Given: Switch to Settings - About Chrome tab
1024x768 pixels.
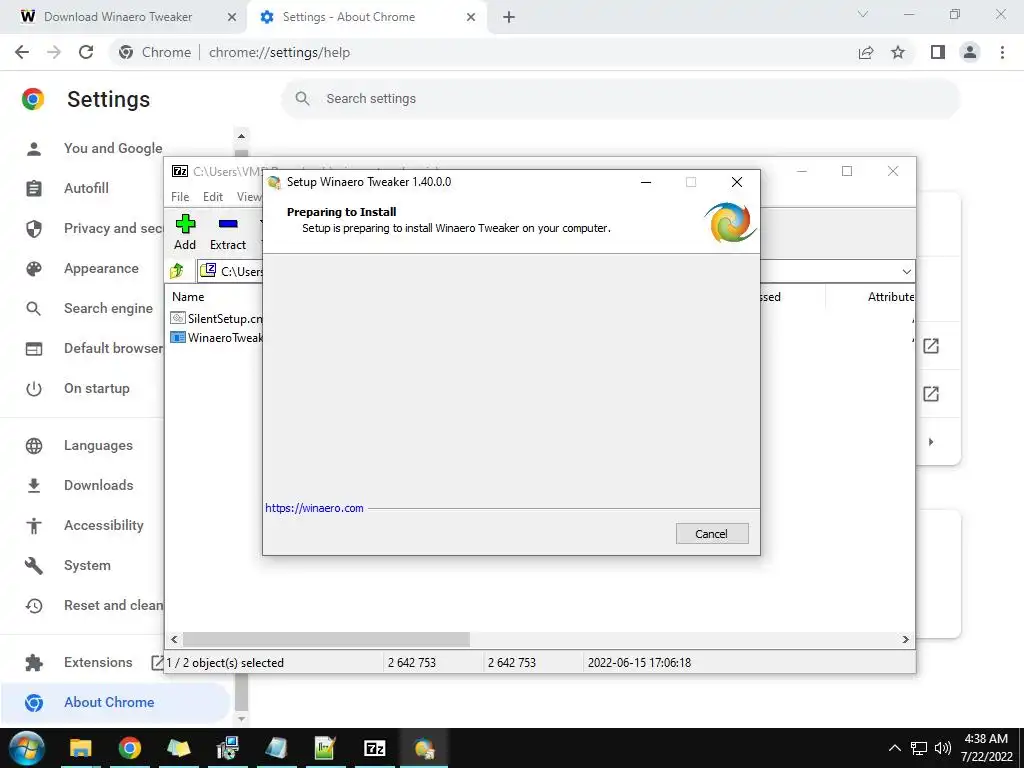Looking at the screenshot, I should tap(349, 17).
